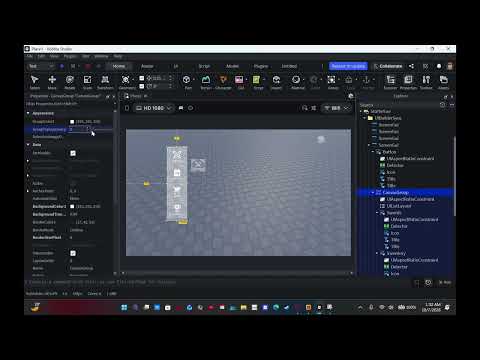Open the Home ribbon tab
The image size is (480, 360).
tap(119, 66)
